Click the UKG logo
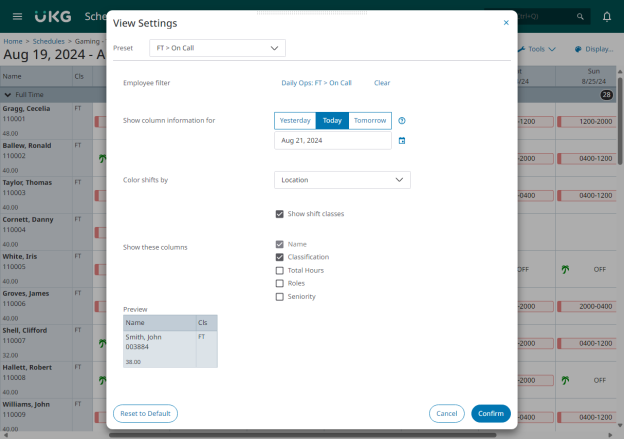This screenshot has height=439, width=624. [53, 16]
